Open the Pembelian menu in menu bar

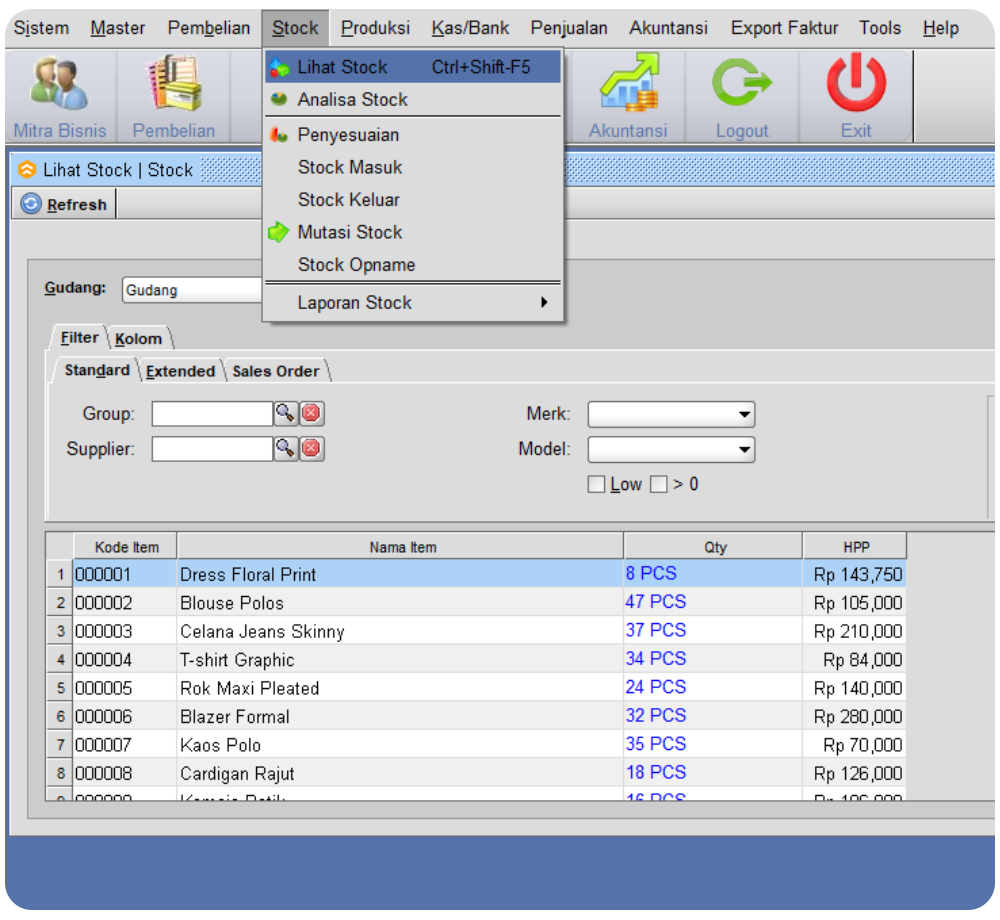click(209, 28)
